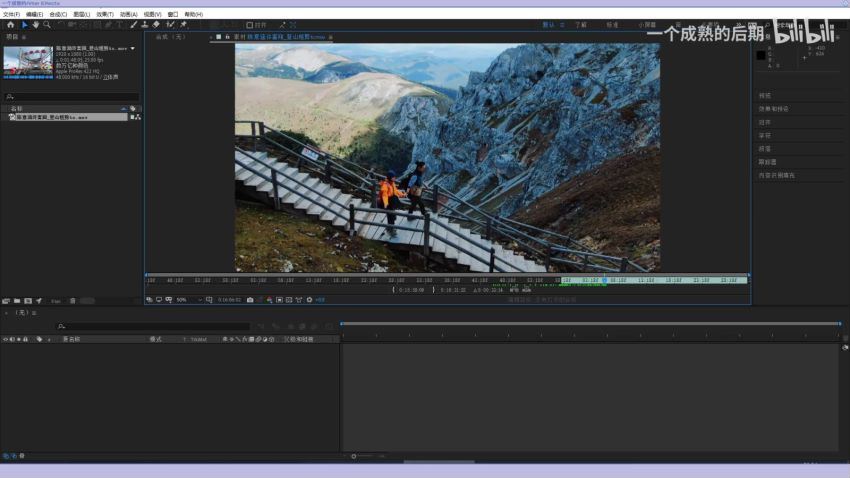Open the 合成(C) menu
Image resolution: width=850 pixels, height=478 pixels.
pyautogui.click(x=58, y=15)
